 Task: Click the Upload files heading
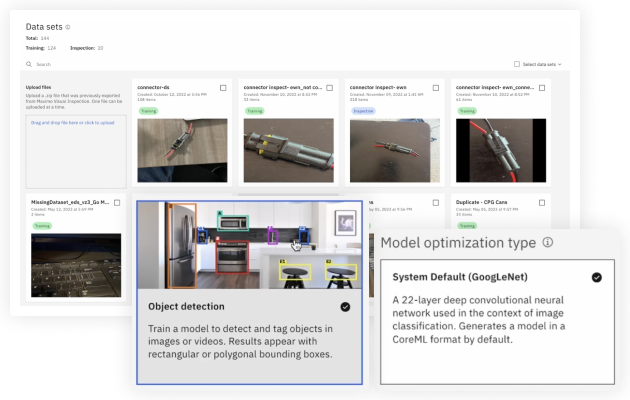coord(39,87)
